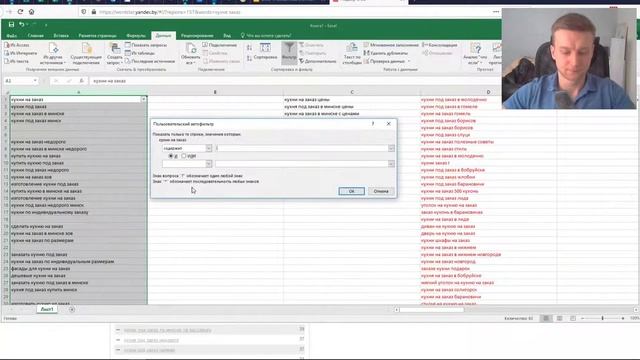Click Дополнительно advanced filter icon
Screen dimensions: 640x360
point(318,61)
